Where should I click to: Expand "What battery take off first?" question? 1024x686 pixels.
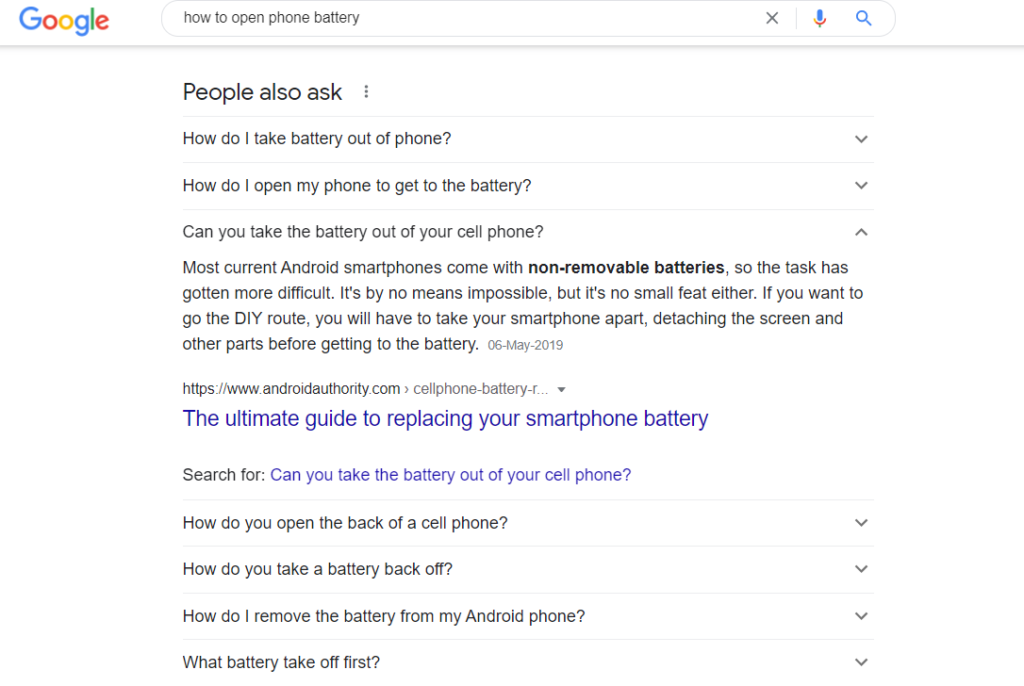(528, 662)
